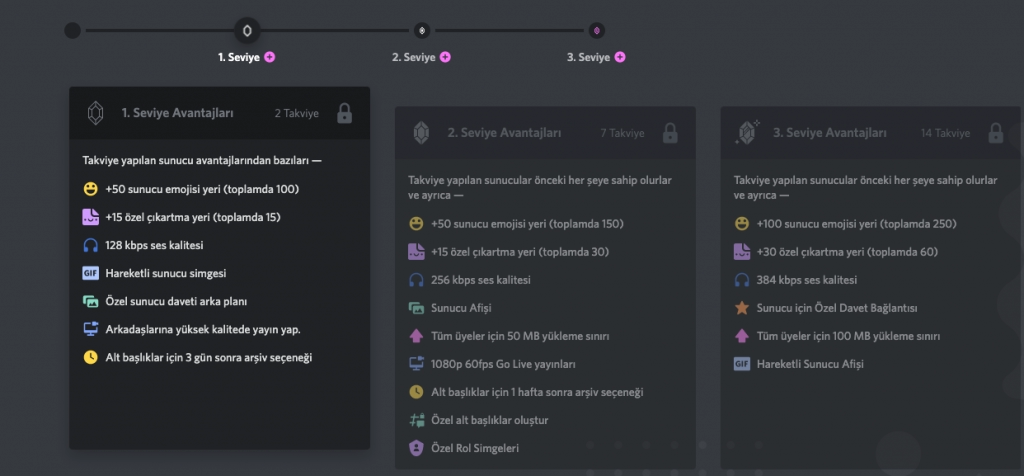Screen dimensions: 1024x476
Task: Select the 1. Seviye label
Action: click(238, 57)
